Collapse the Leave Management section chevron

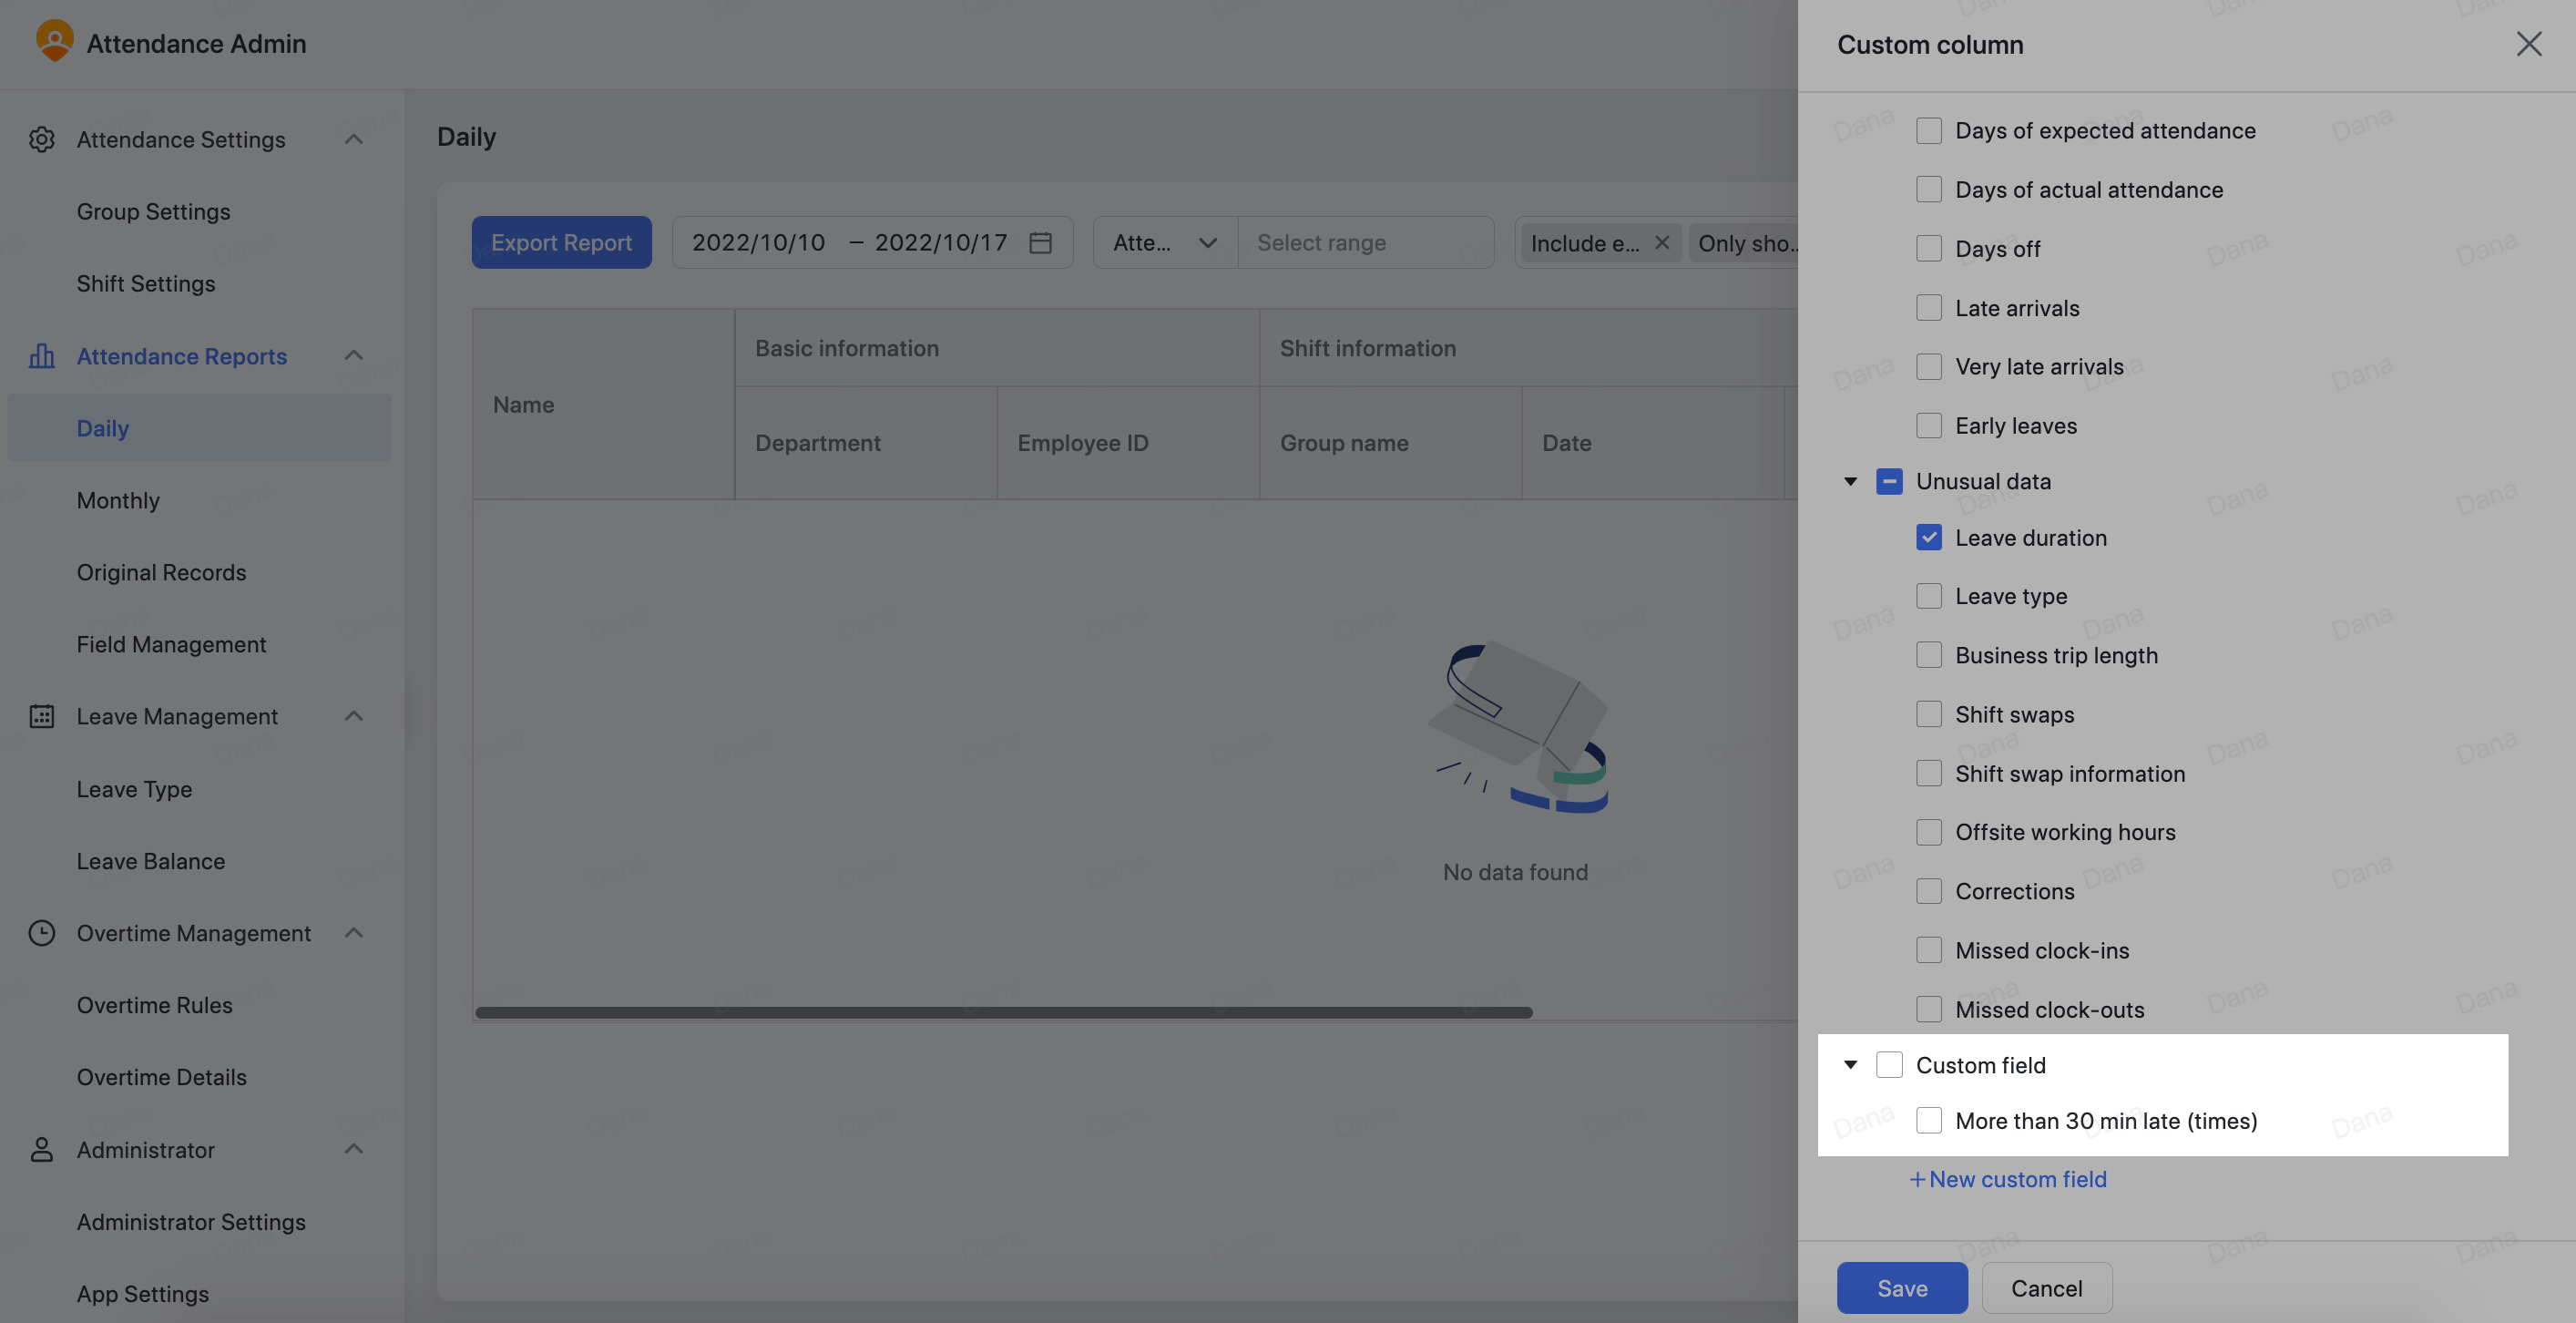pos(353,716)
